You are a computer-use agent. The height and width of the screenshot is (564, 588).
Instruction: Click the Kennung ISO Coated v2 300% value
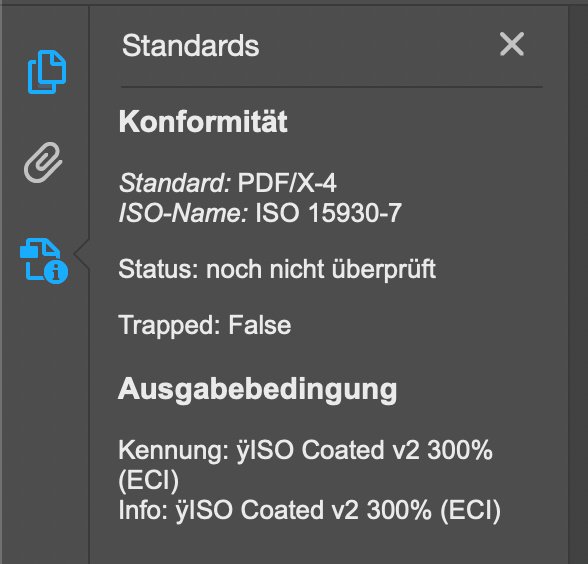pyautogui.click(x=364, y=450)
